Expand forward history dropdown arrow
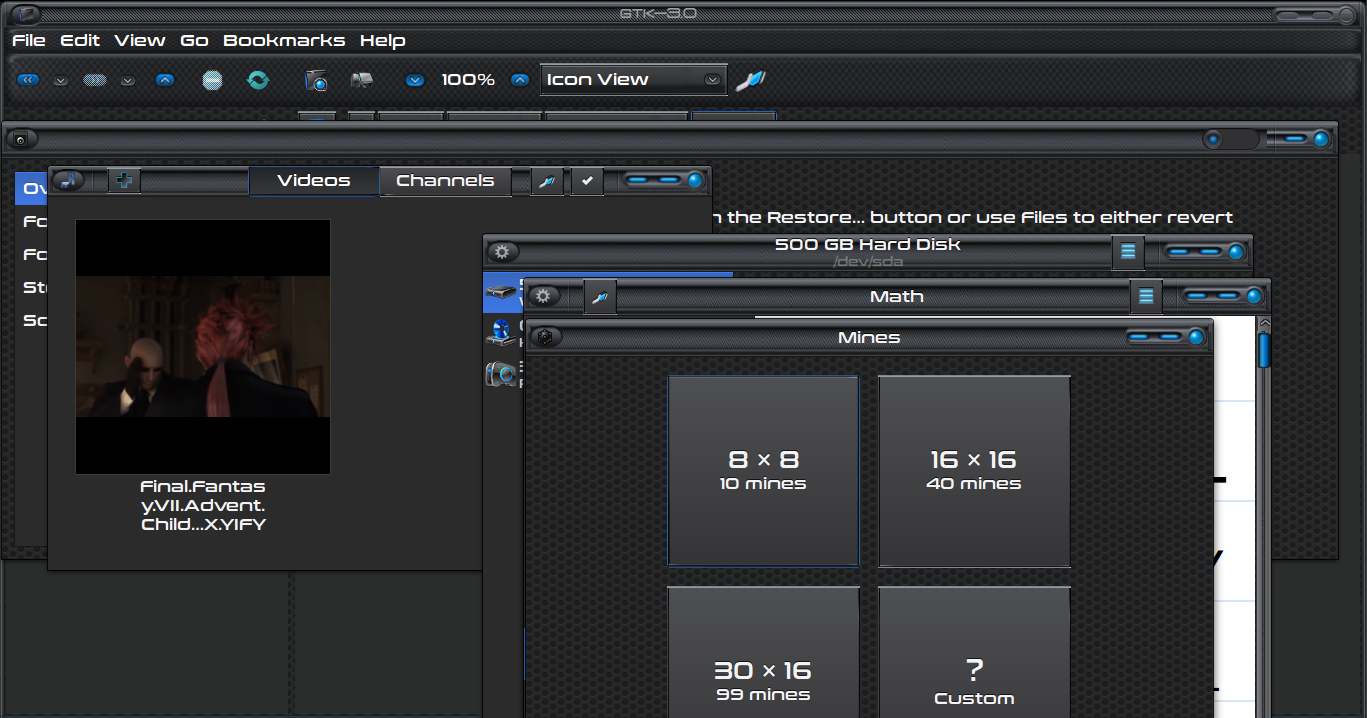Viewport: 1367px width, 718px height. [x=128, y=81]
